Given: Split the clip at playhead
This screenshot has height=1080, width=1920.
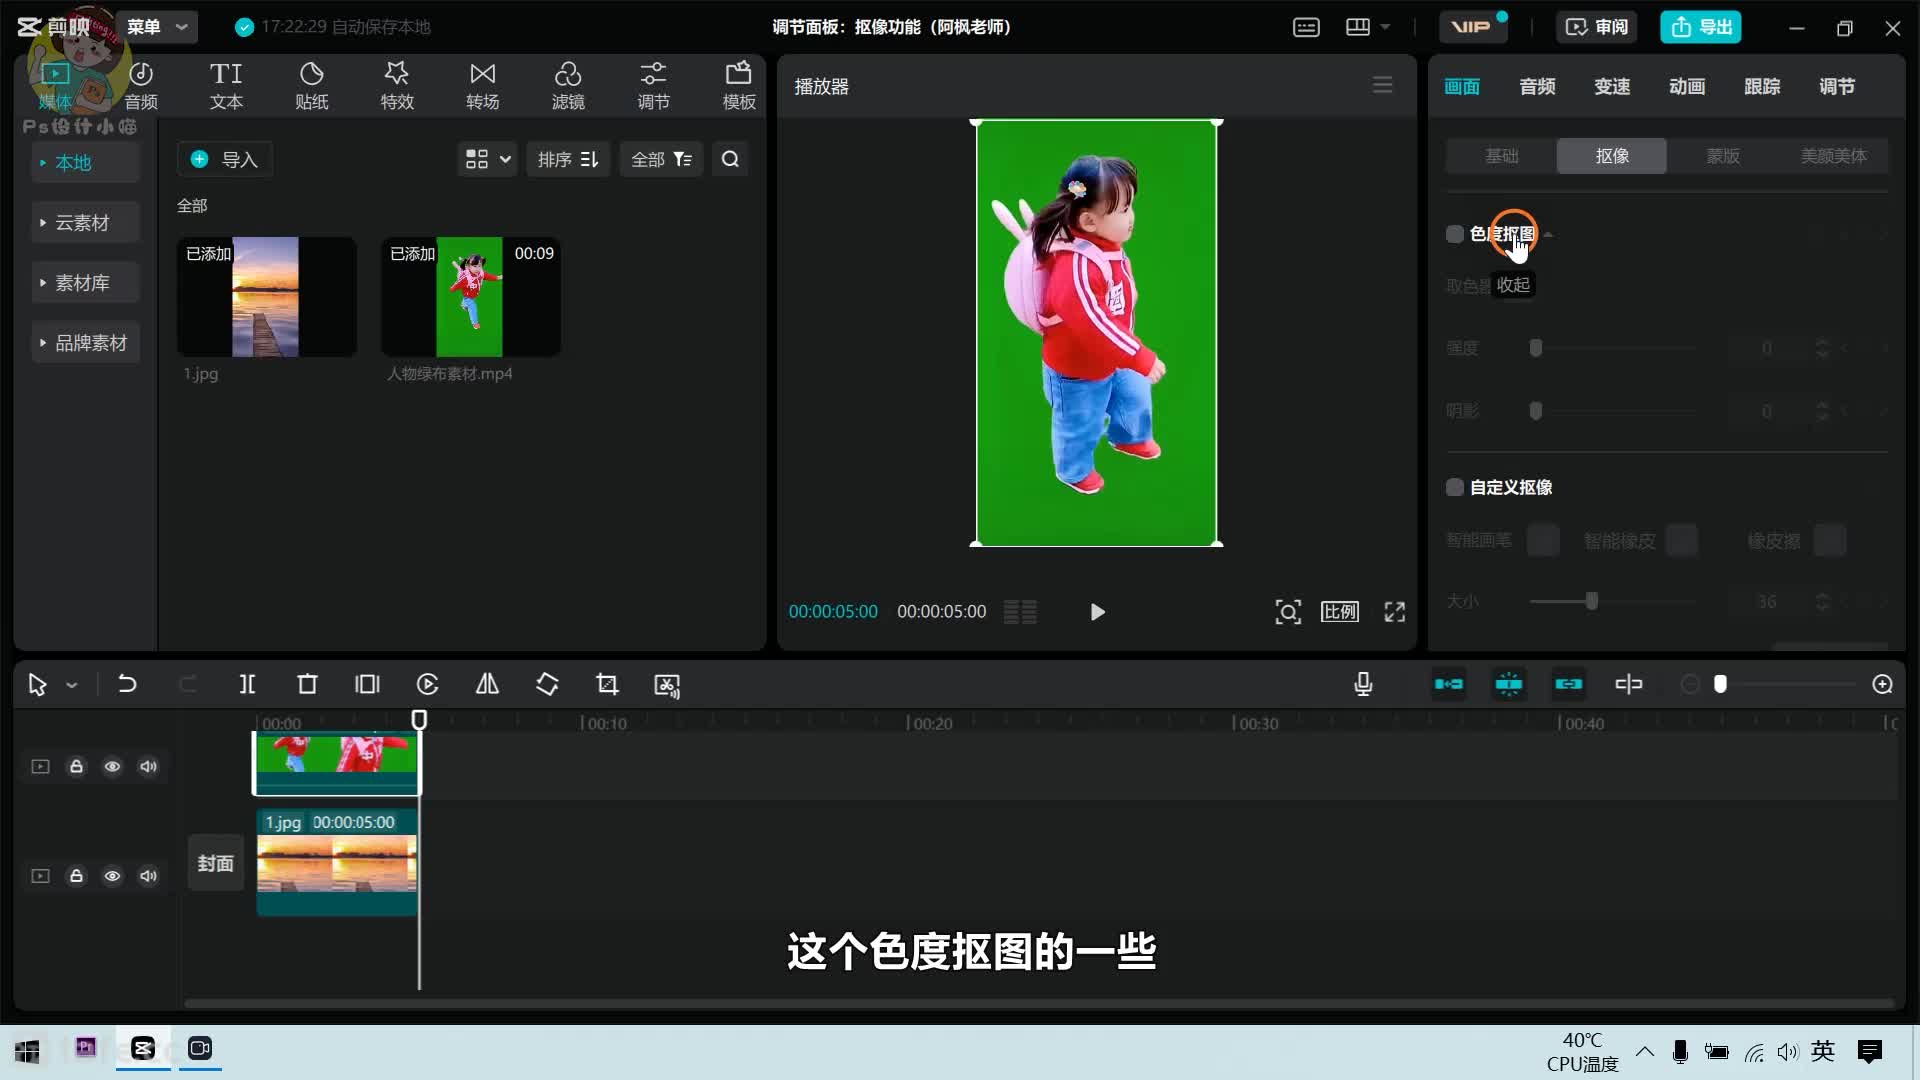Looking at the screenshot, I should [x=247, y=684].
